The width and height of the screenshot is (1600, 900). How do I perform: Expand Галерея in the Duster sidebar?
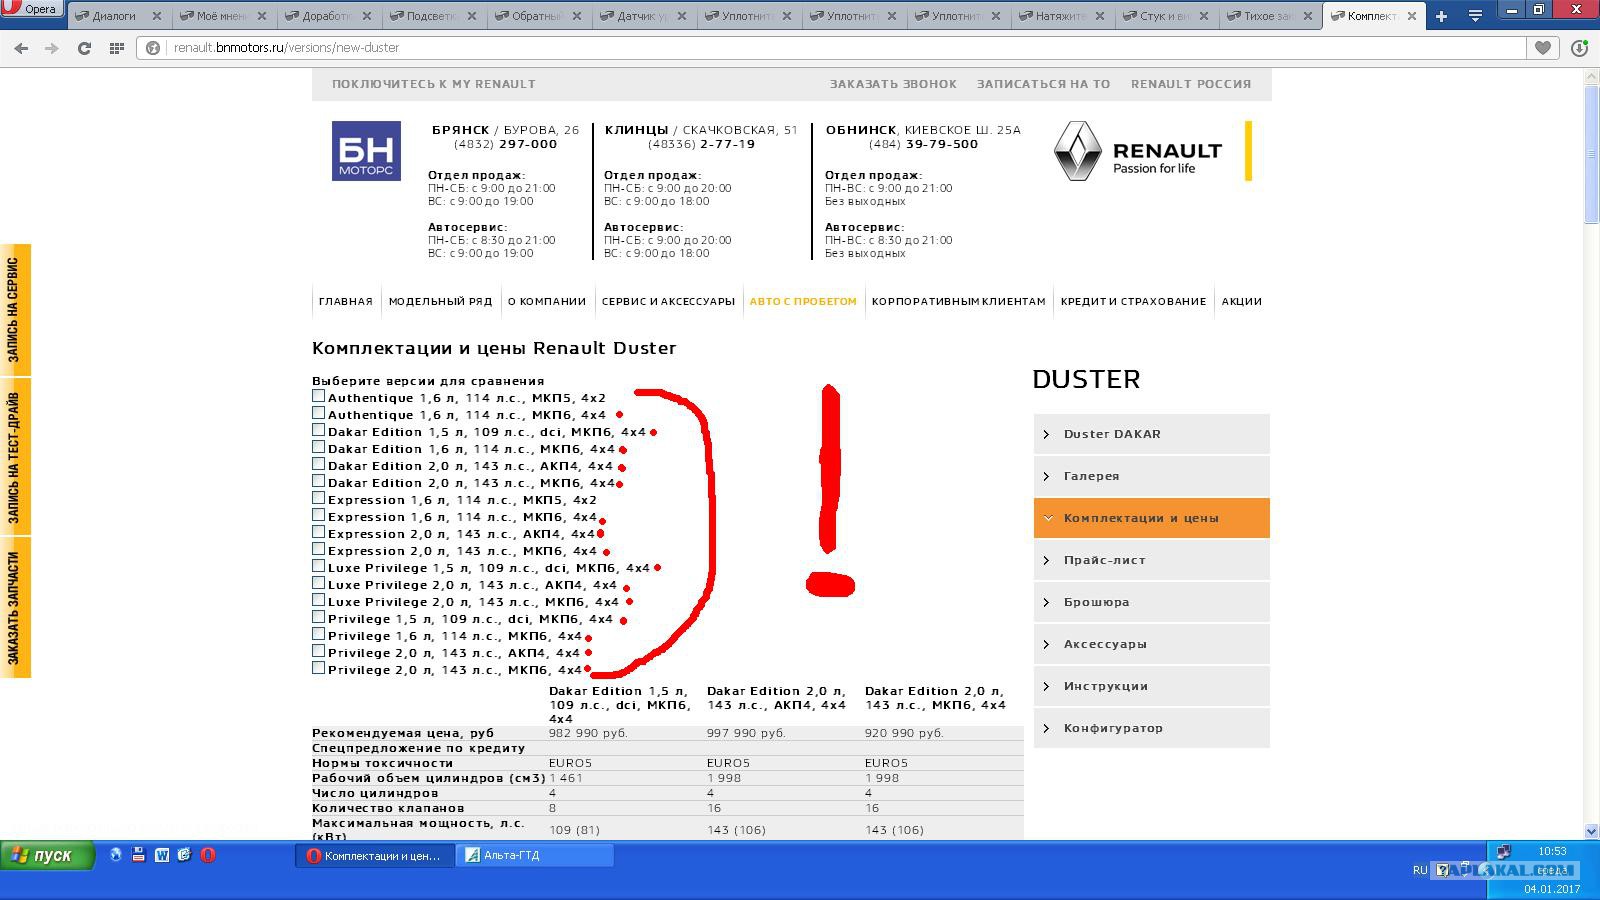coord(1151,476)
